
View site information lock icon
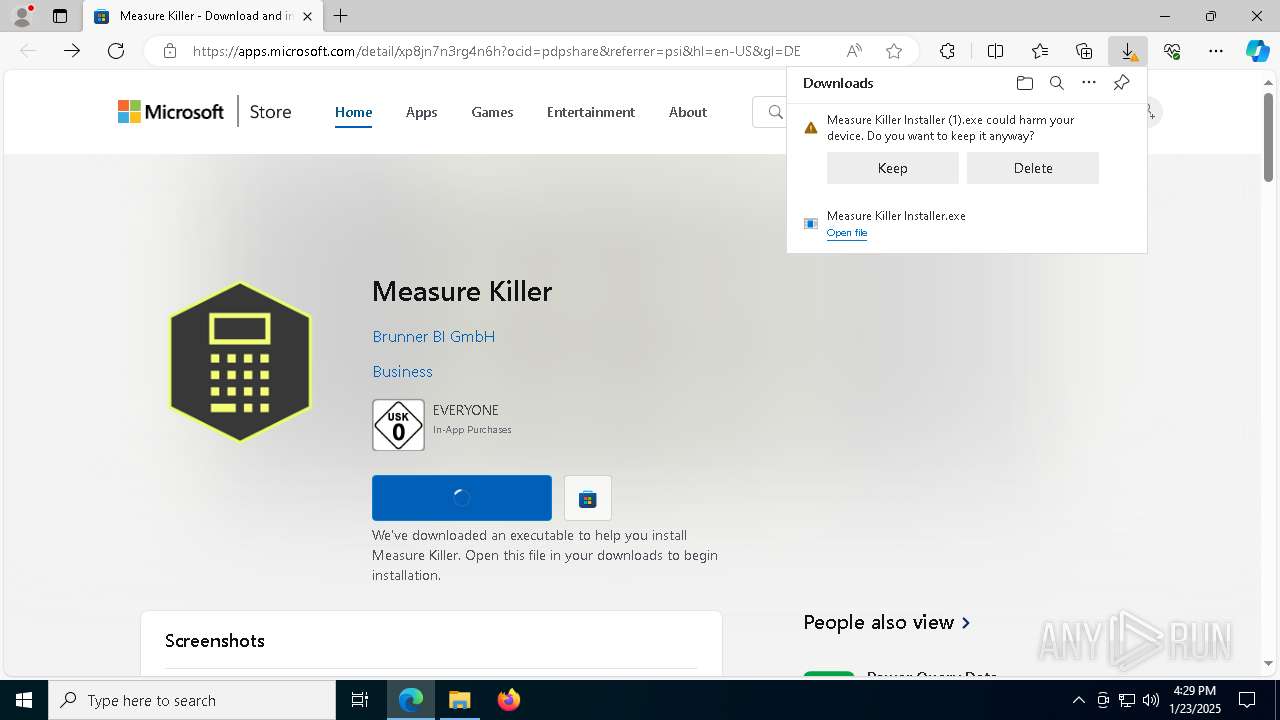(x=170, y=51)
